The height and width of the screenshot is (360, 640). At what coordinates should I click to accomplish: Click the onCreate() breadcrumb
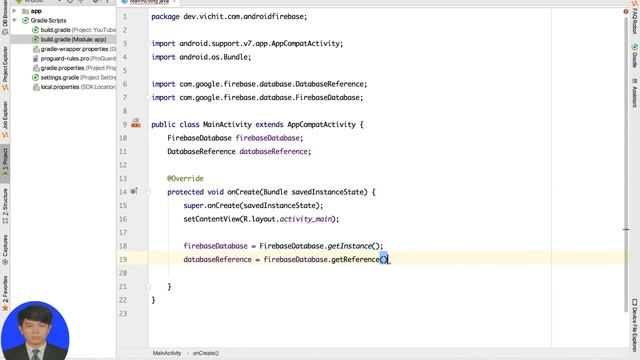pos(206,353)
